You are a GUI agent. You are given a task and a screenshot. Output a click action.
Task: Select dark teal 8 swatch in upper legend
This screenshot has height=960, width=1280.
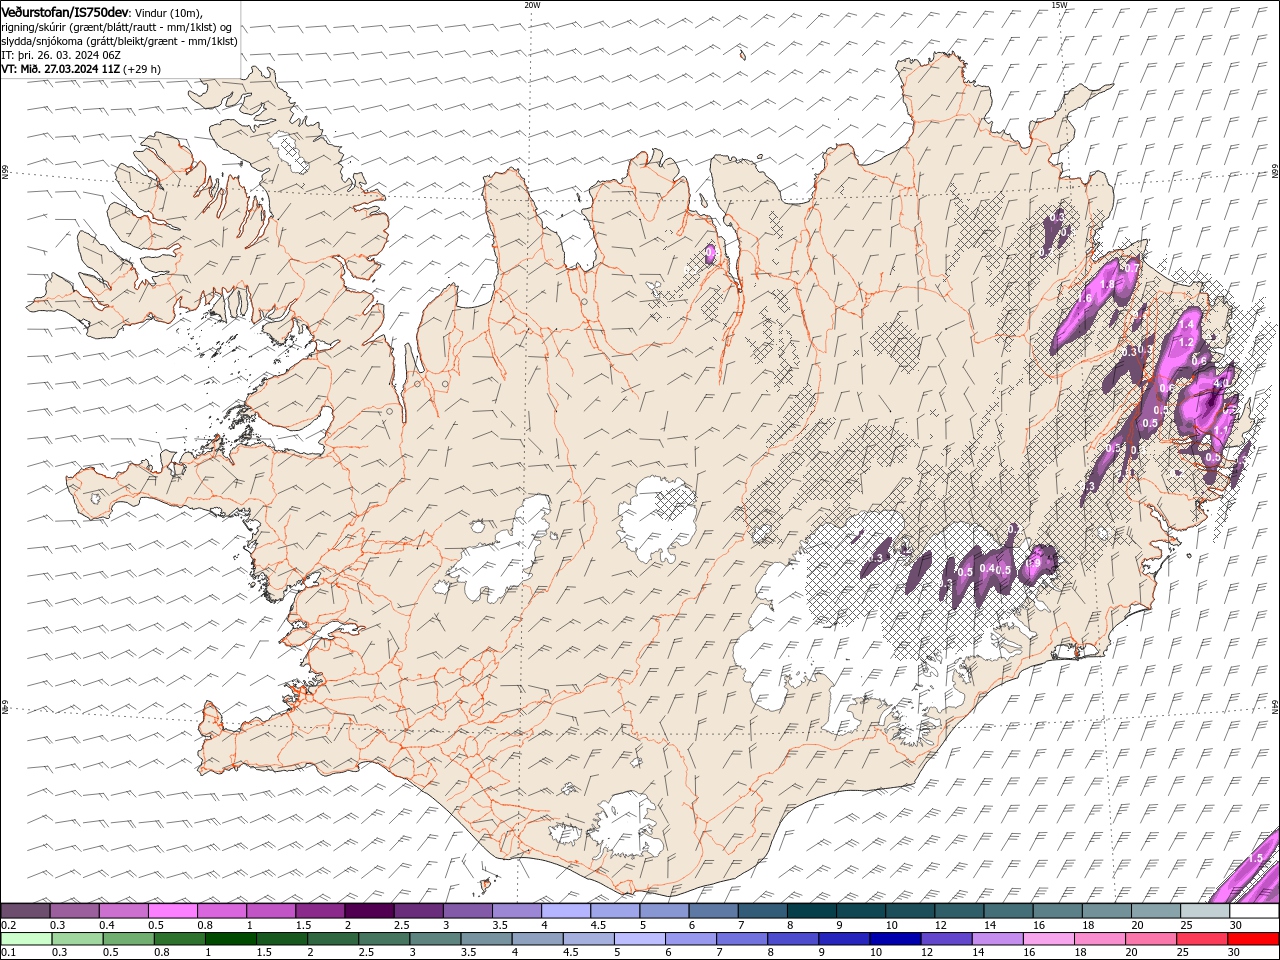point(811,910)
